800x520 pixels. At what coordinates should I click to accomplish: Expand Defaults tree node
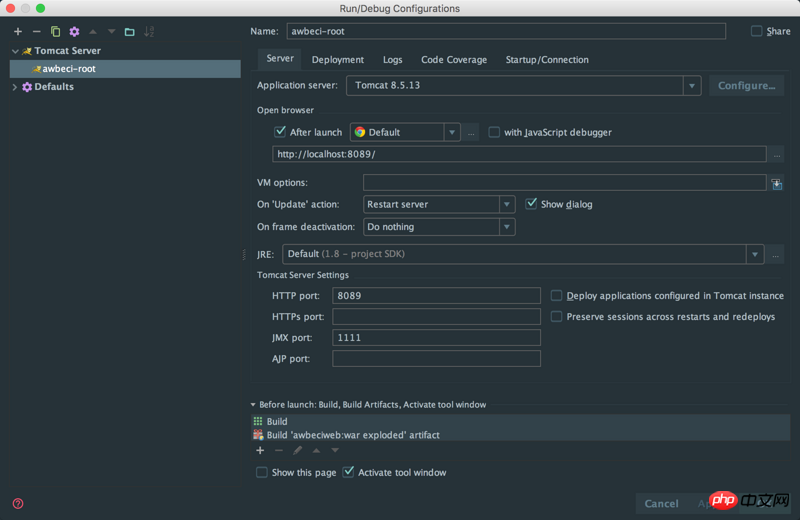[x=15, y=87]
